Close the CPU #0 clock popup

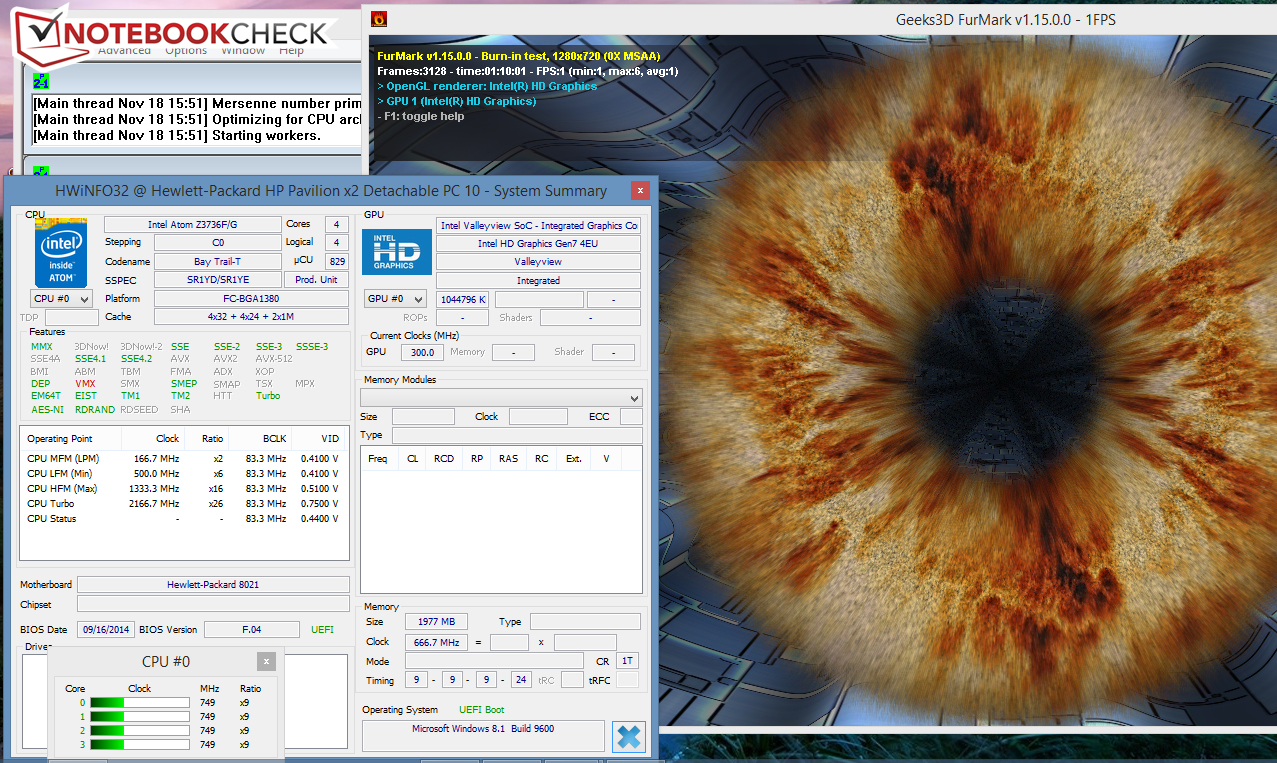(x=265, y=661)
